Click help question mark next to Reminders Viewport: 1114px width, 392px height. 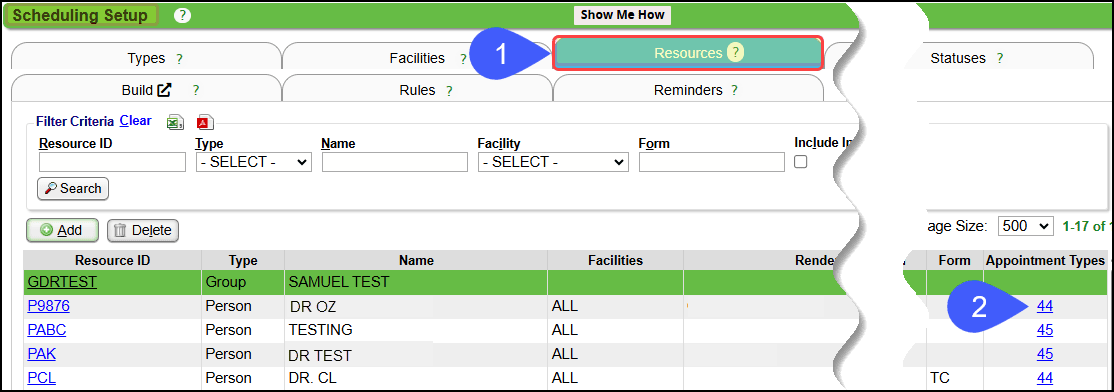(x=734, y=91)
